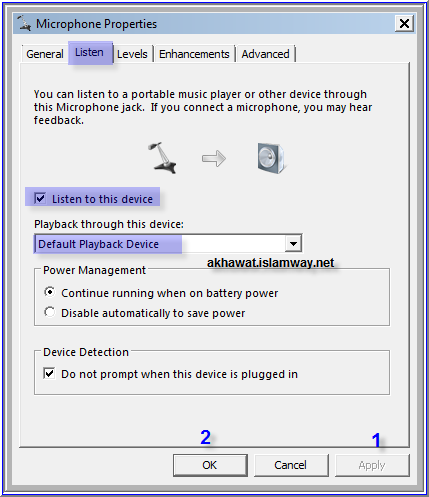Go to the Enhancements tab

pyautogui.click(x=194, y=54)
